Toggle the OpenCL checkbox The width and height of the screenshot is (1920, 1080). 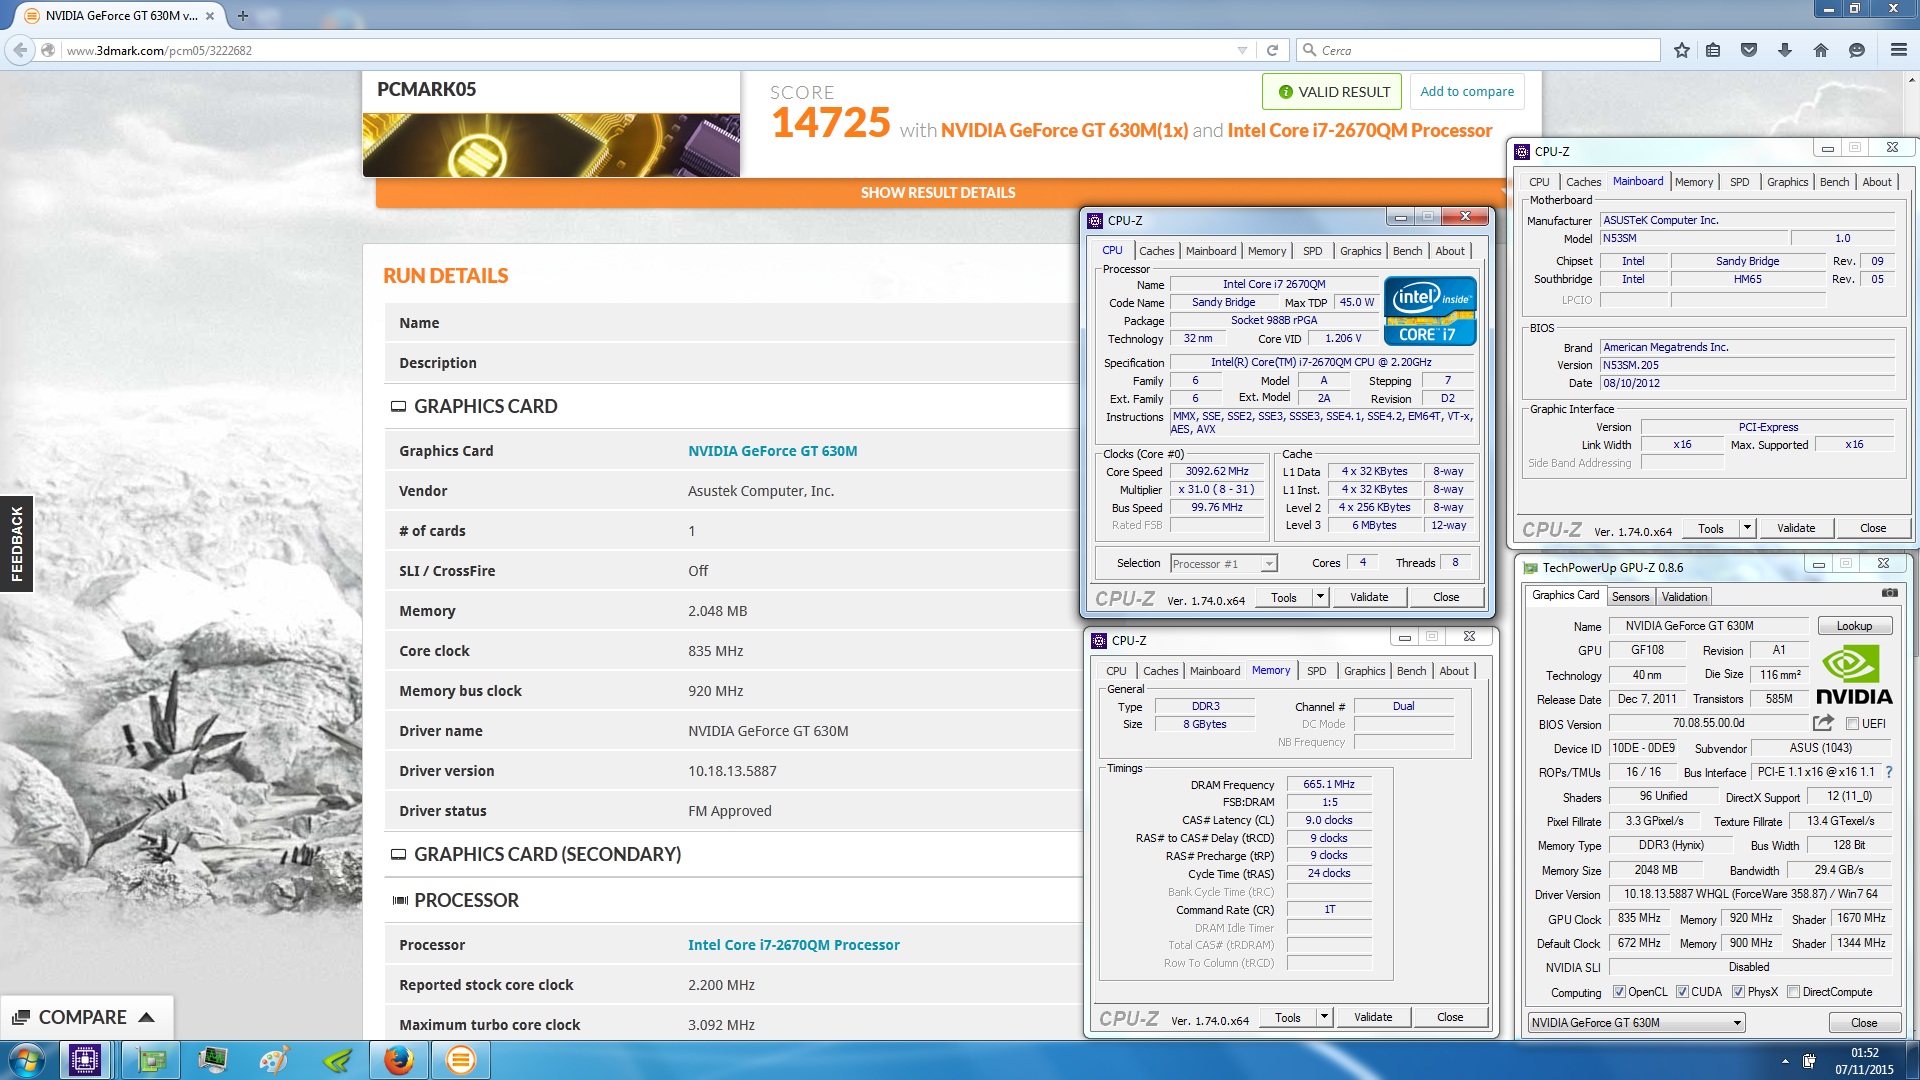pyautogui.click(x=1619, y=992)
